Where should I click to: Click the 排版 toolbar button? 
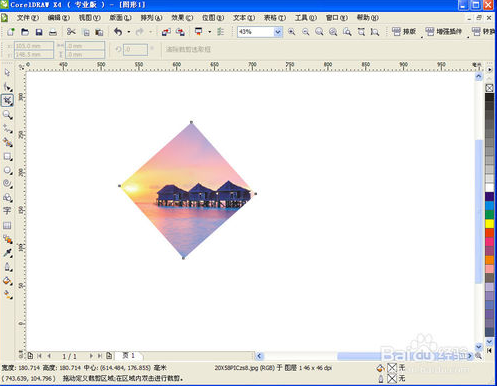point(404,32)
